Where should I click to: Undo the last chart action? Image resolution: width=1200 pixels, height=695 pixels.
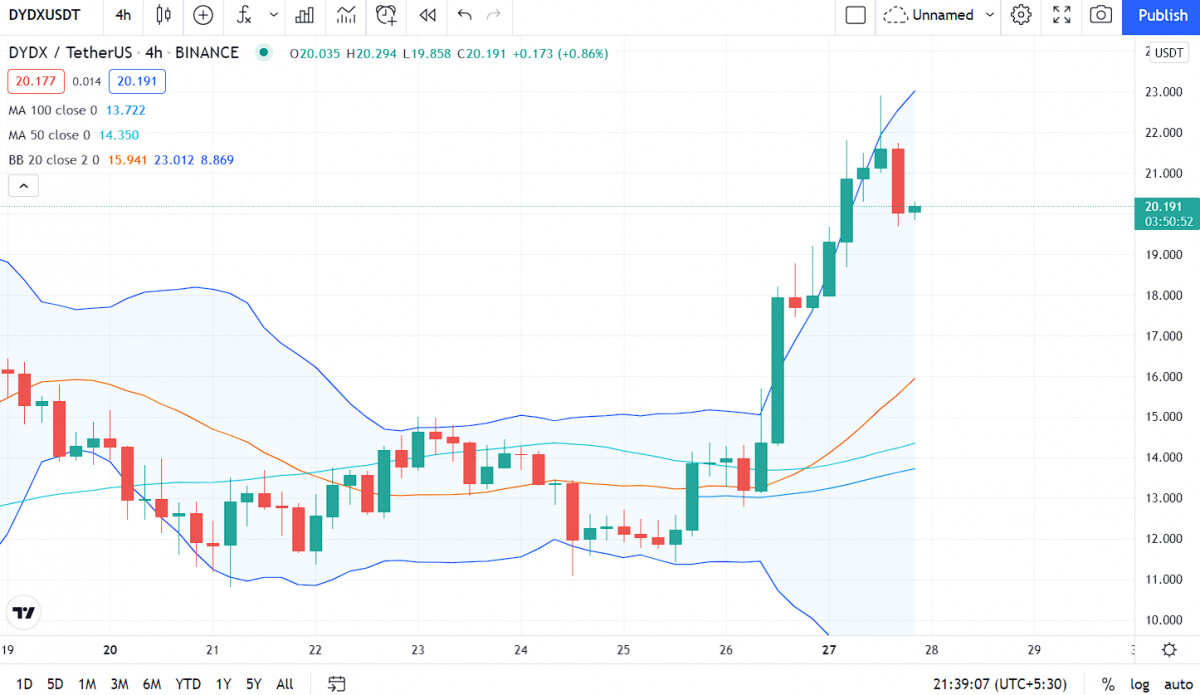click(463, 15)
